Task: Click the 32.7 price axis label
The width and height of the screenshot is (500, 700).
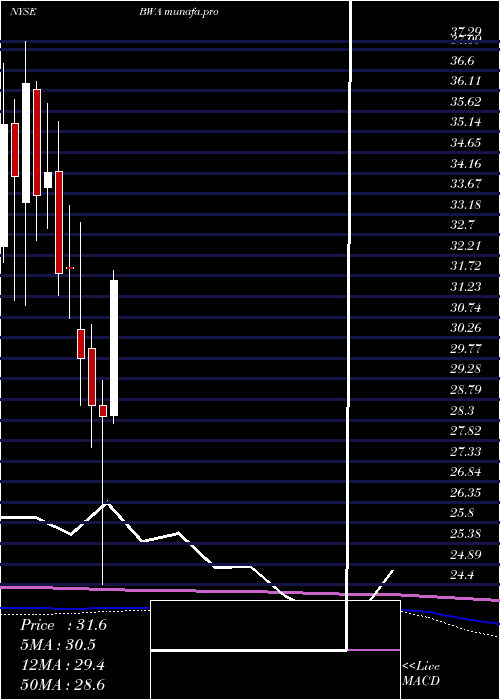Action: click(462, 225)
